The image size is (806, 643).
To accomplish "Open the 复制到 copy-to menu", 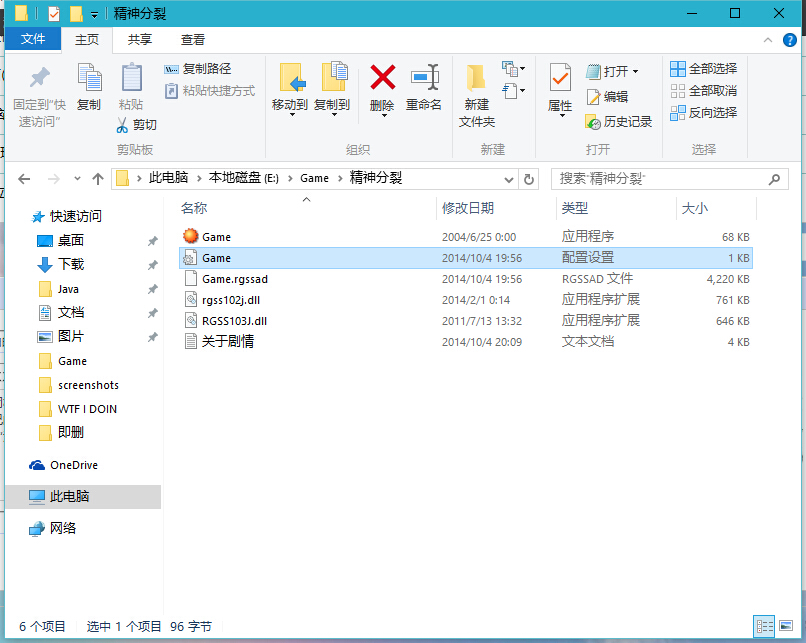I will [x=332, y=88].
